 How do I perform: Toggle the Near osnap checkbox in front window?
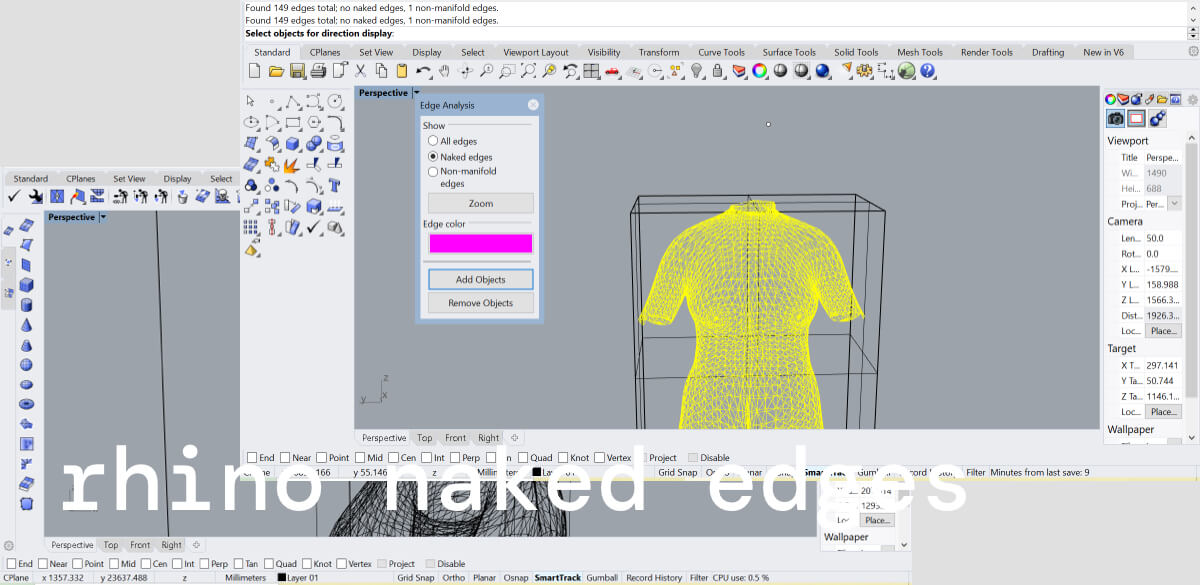pyautogui.click(x=284, y=458)
